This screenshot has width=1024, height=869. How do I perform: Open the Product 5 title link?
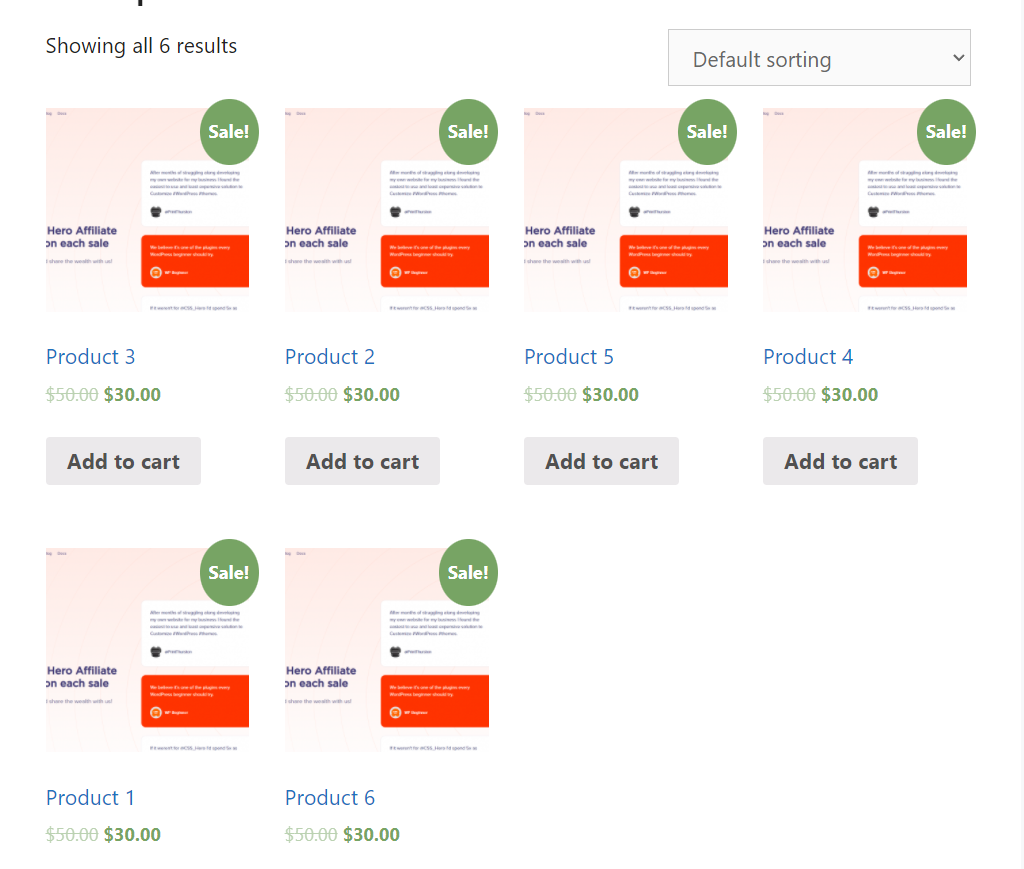click(569, 356)
